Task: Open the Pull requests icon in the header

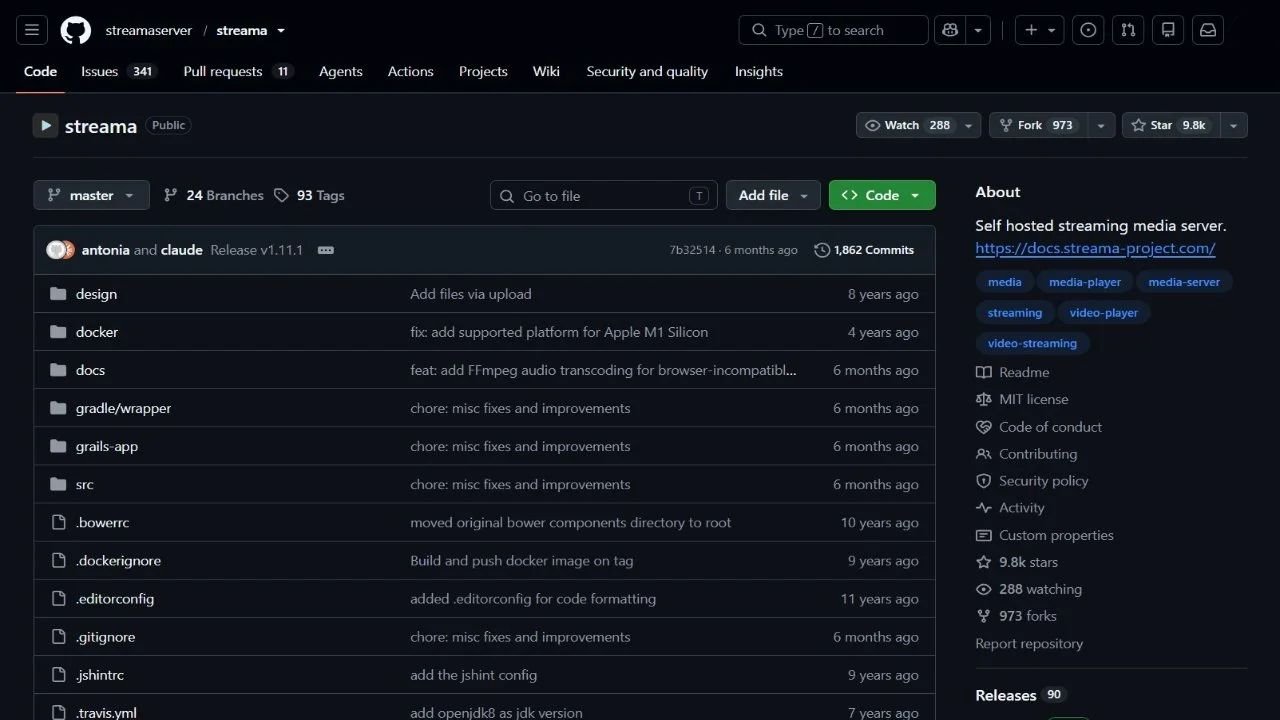Action: coord(1128,30)
